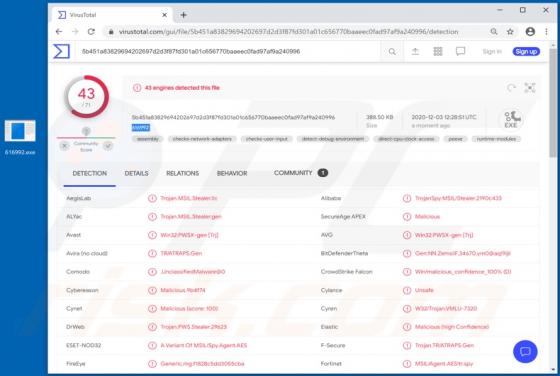Image resolution: width=560 pixels, height=376 pixels.
Task: Open the upload file icon
Action: (x=415, y=52)
